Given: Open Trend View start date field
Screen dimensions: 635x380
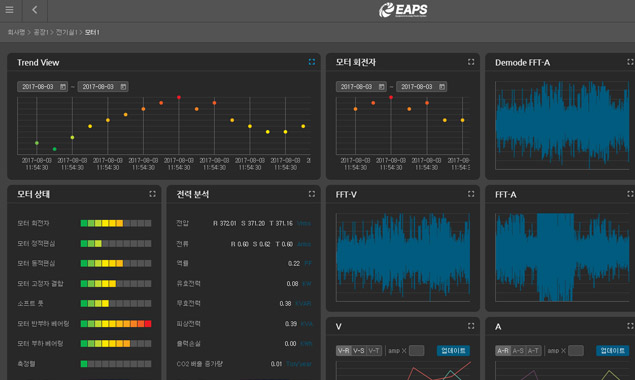Looking at the screenshot, I should coord(42,87).
